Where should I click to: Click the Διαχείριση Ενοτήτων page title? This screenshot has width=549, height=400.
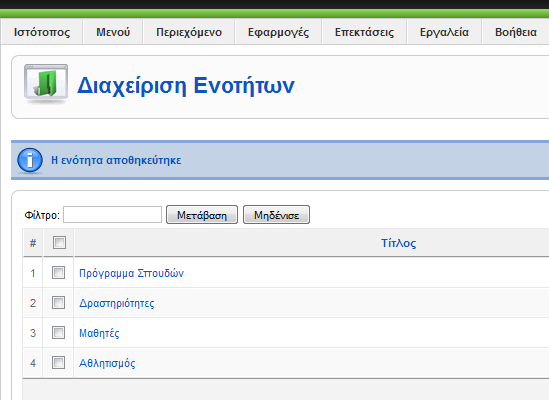tap(186, 85)
